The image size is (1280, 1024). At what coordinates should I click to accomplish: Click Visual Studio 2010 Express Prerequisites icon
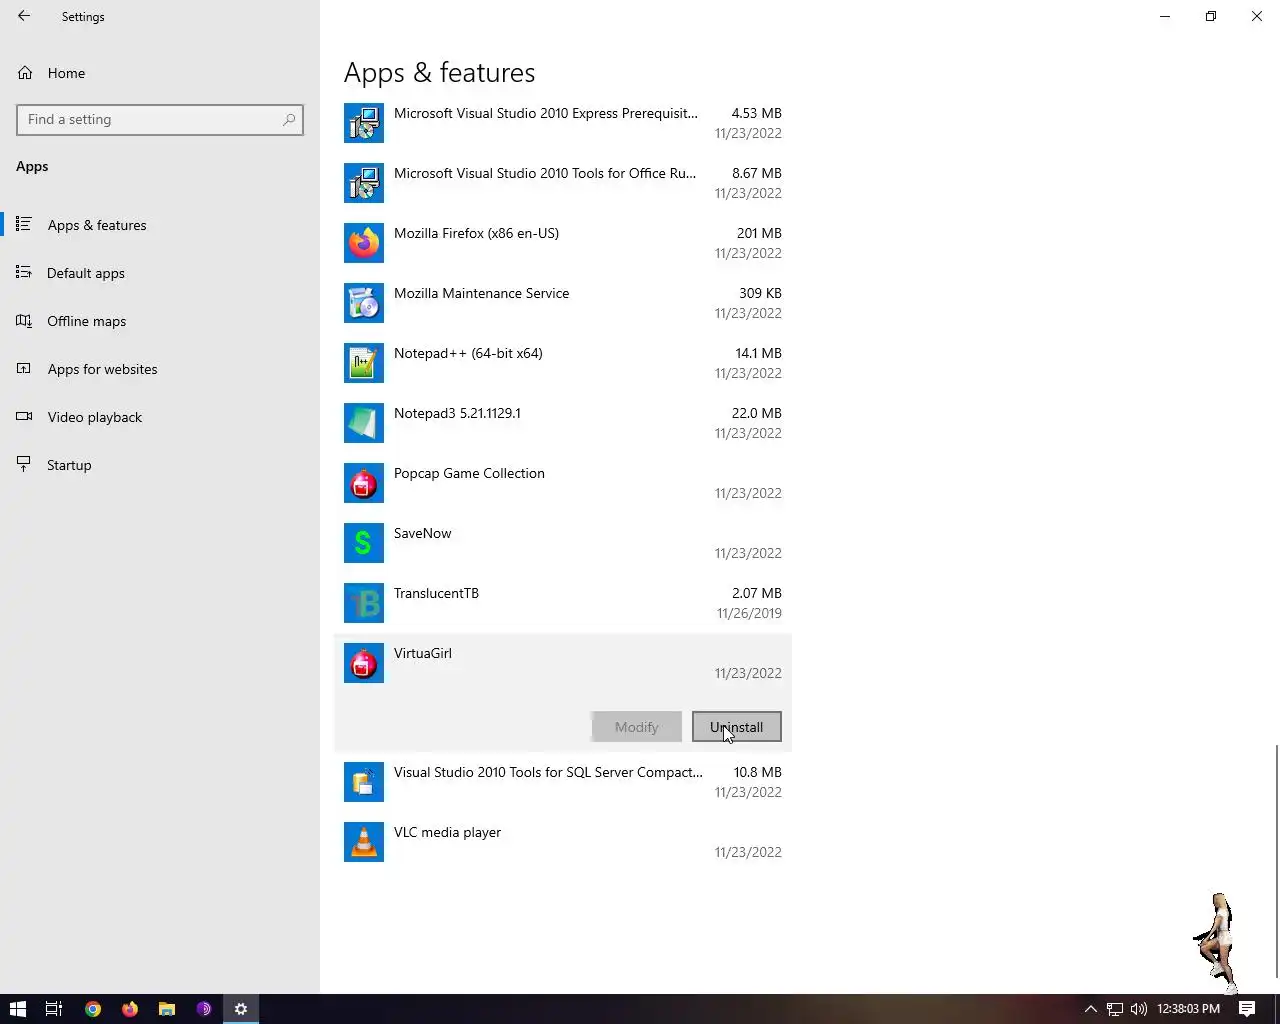pyautogui.click(x=364, y=123)
